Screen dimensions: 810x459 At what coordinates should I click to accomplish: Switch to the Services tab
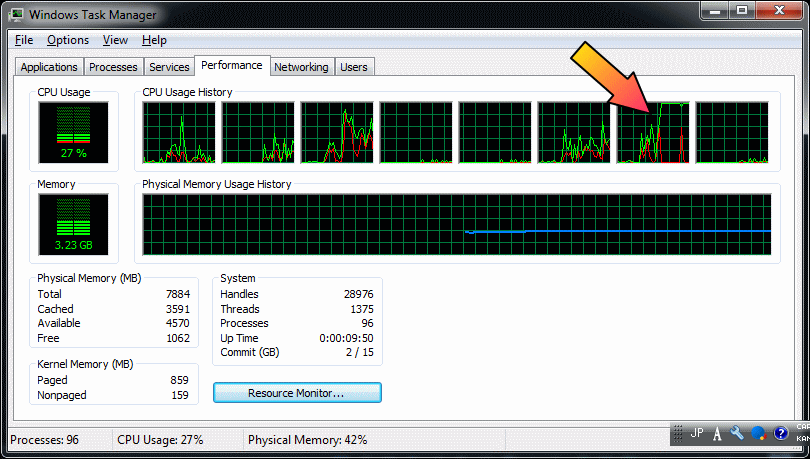tap(169, 67)
